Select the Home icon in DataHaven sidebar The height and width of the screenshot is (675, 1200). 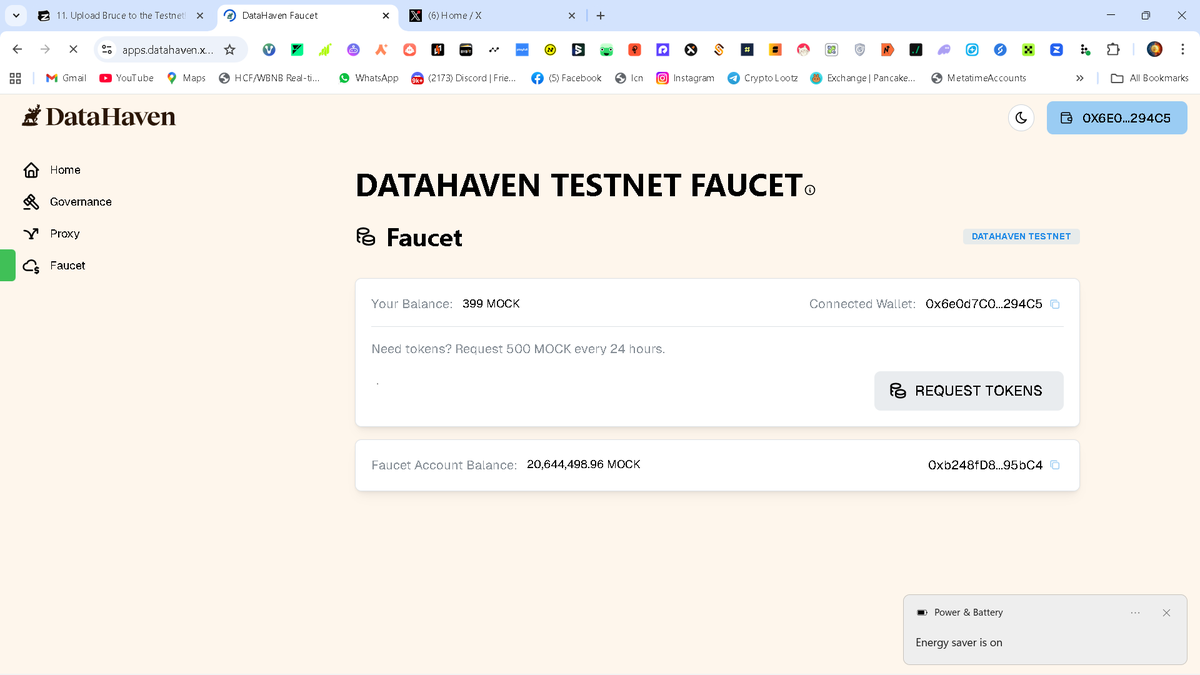31,169
